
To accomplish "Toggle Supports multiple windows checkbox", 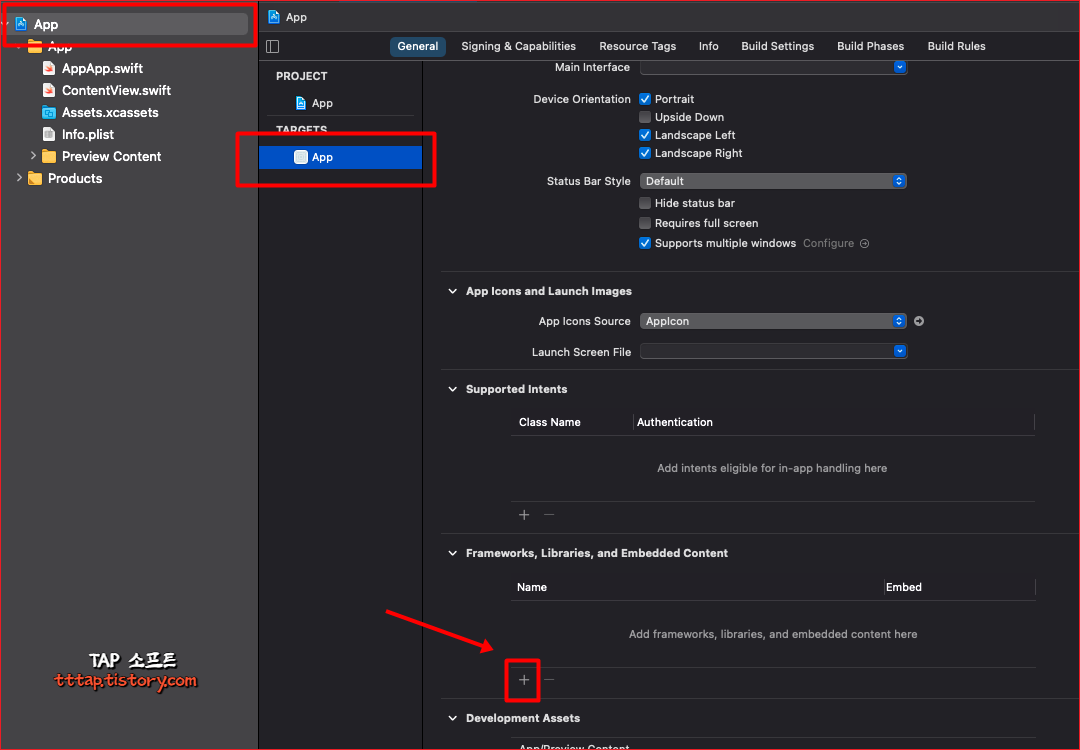I will click(x=645, y=243).
